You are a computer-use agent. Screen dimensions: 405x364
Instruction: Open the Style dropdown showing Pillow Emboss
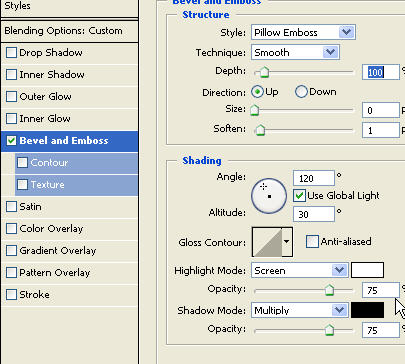303,32
